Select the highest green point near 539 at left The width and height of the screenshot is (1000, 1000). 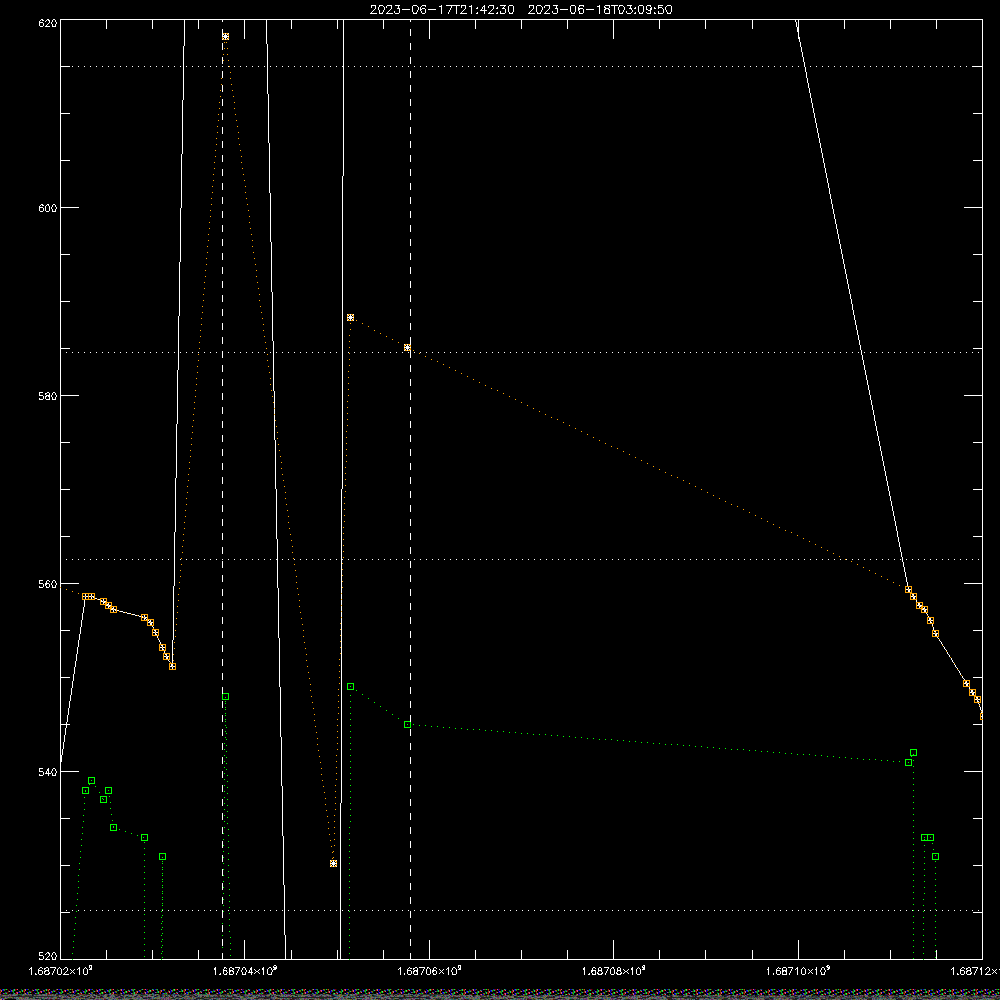tap(91, 781)
